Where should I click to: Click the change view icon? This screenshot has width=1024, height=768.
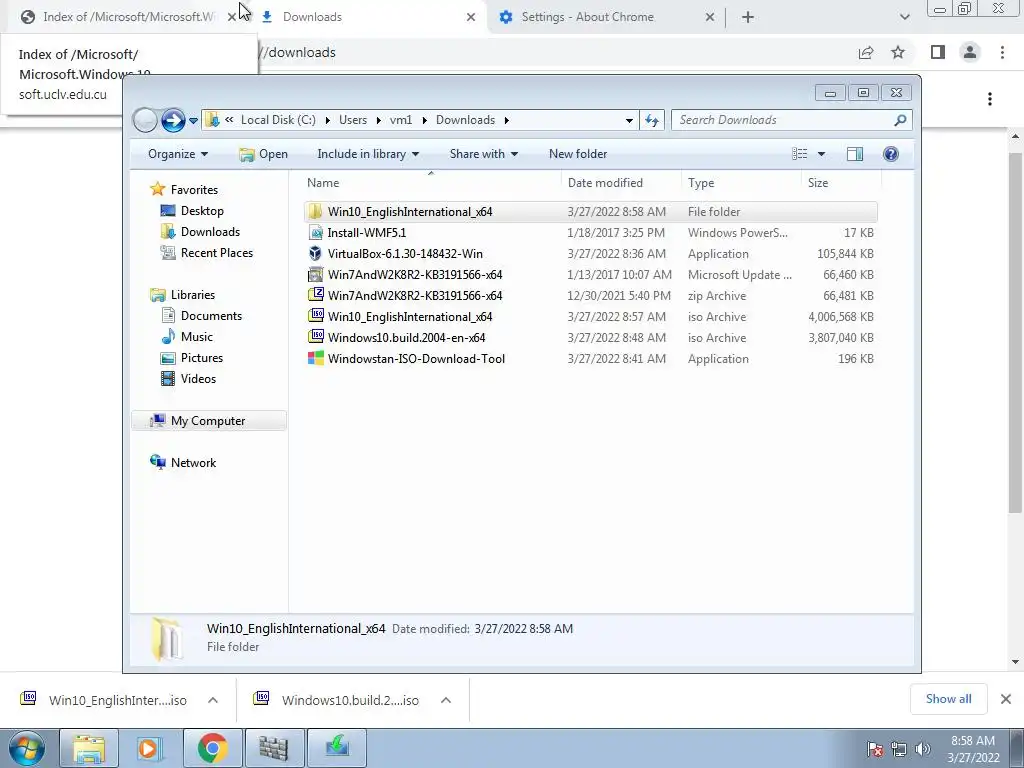tap(799, 154)
